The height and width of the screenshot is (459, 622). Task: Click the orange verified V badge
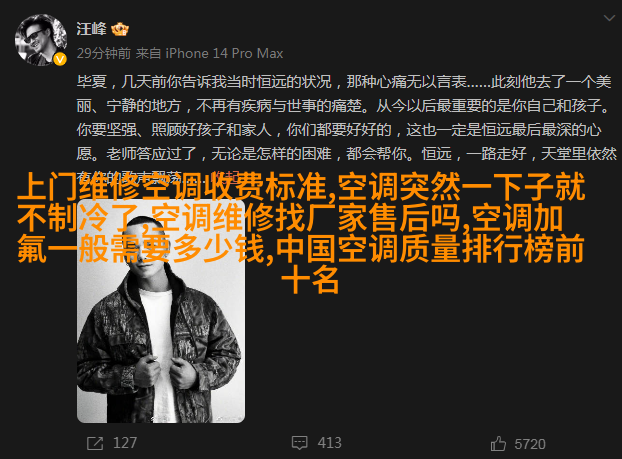(60, 60)
